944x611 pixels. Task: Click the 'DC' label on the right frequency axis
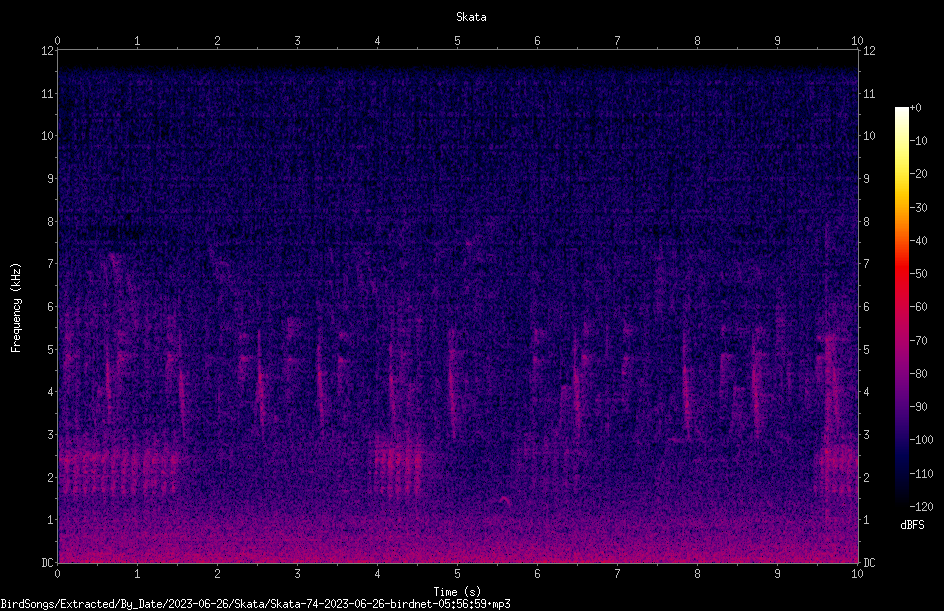(869, 563)
